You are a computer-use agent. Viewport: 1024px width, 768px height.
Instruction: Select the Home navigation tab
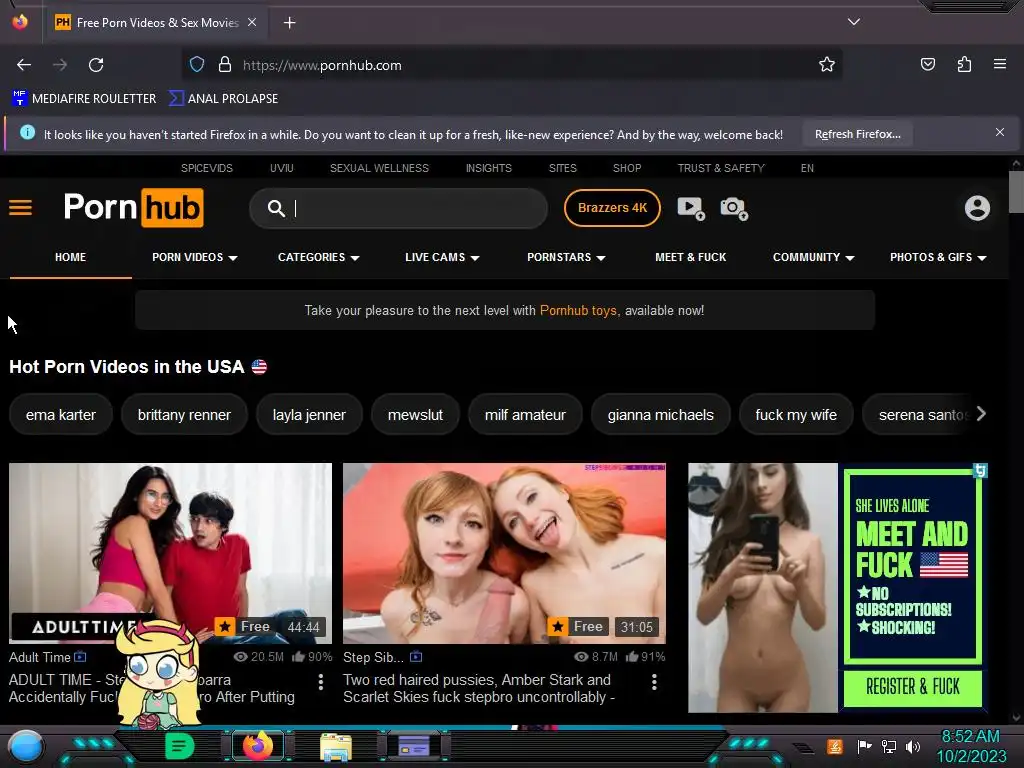71,257
